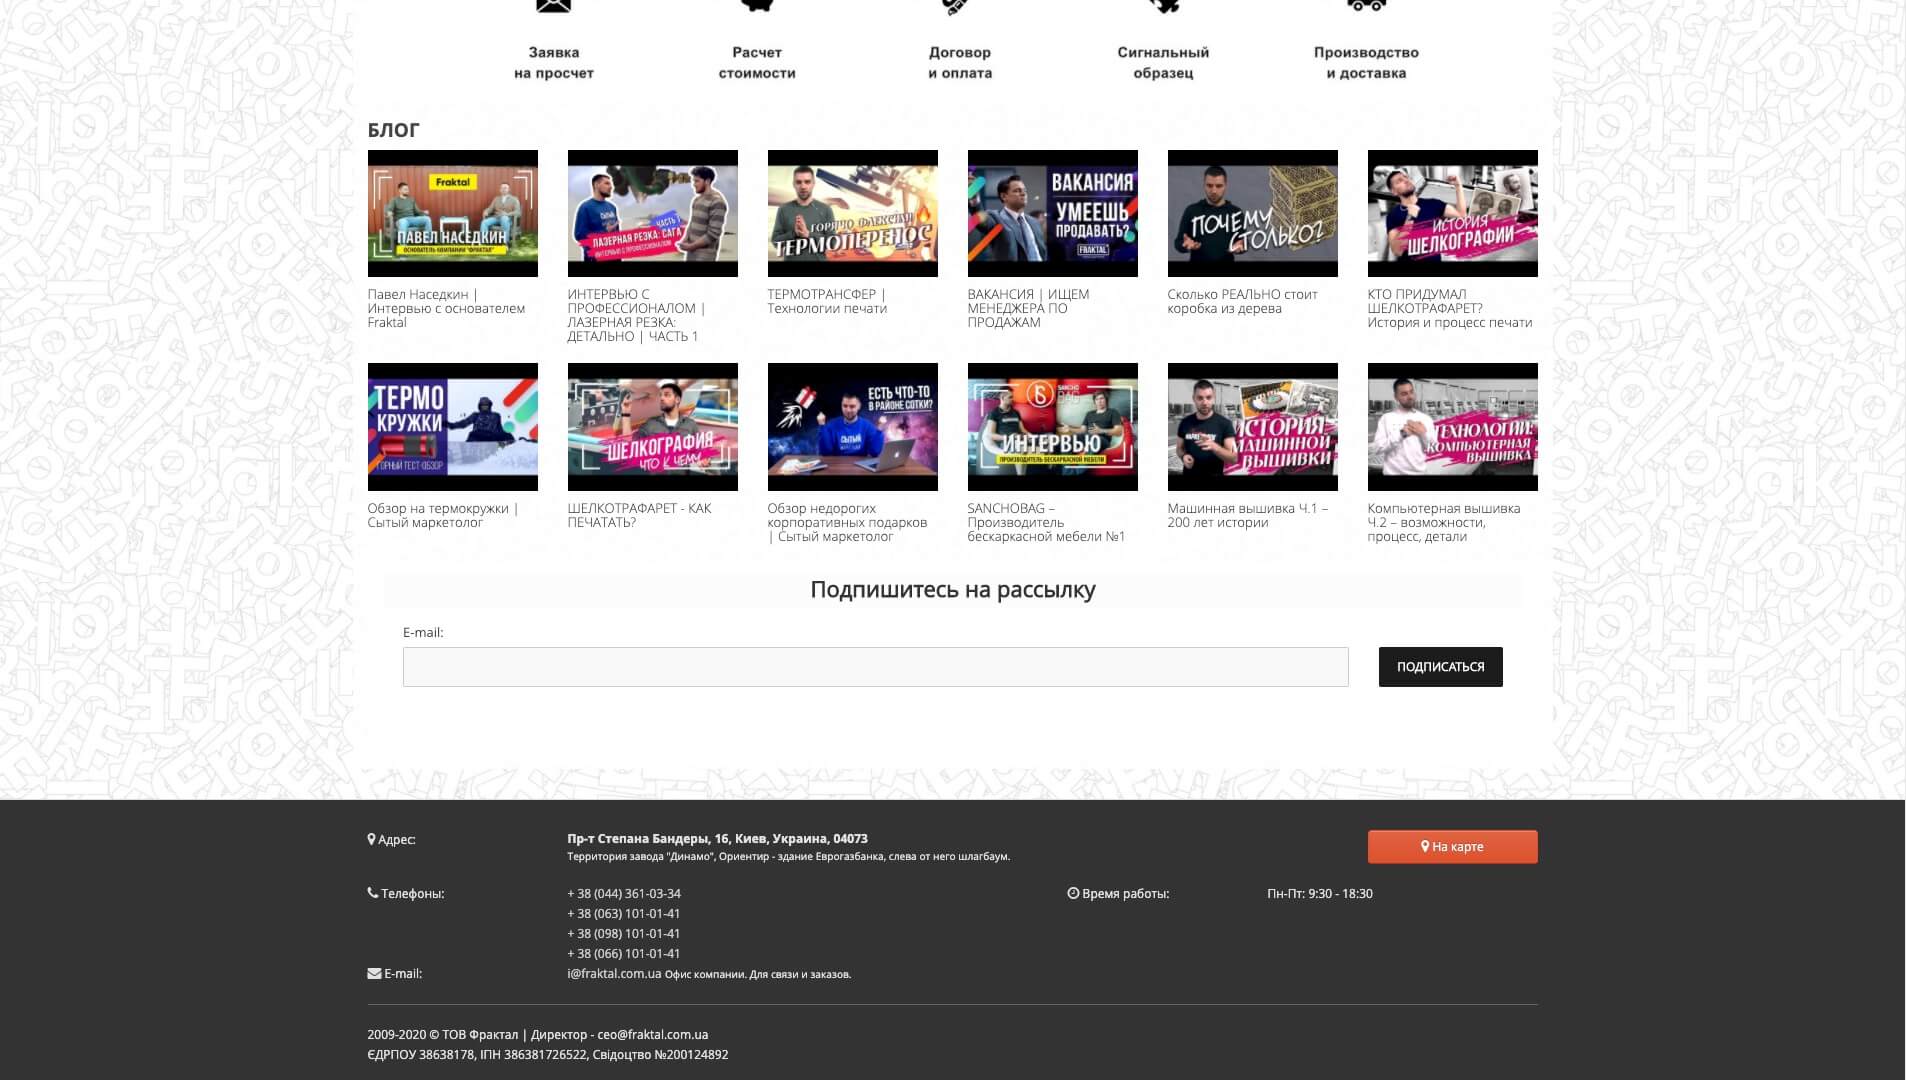
Task: Click the Подписаться button
Action: pos(1440,667)
